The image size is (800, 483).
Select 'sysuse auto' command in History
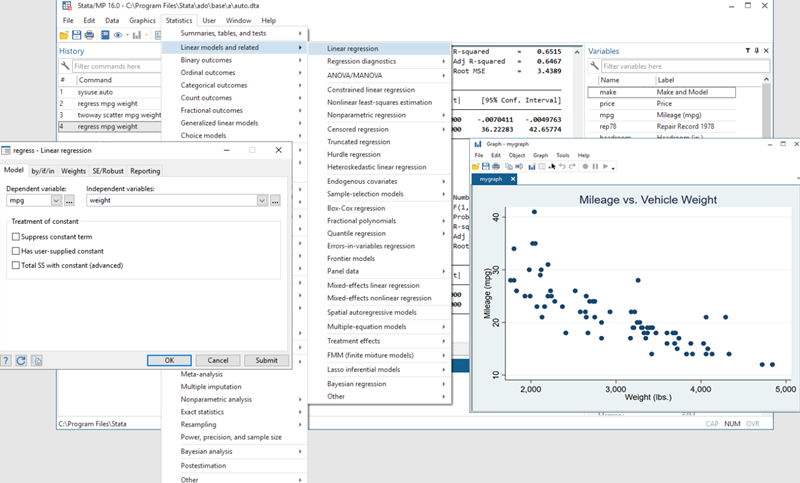(x=110, y=92)
